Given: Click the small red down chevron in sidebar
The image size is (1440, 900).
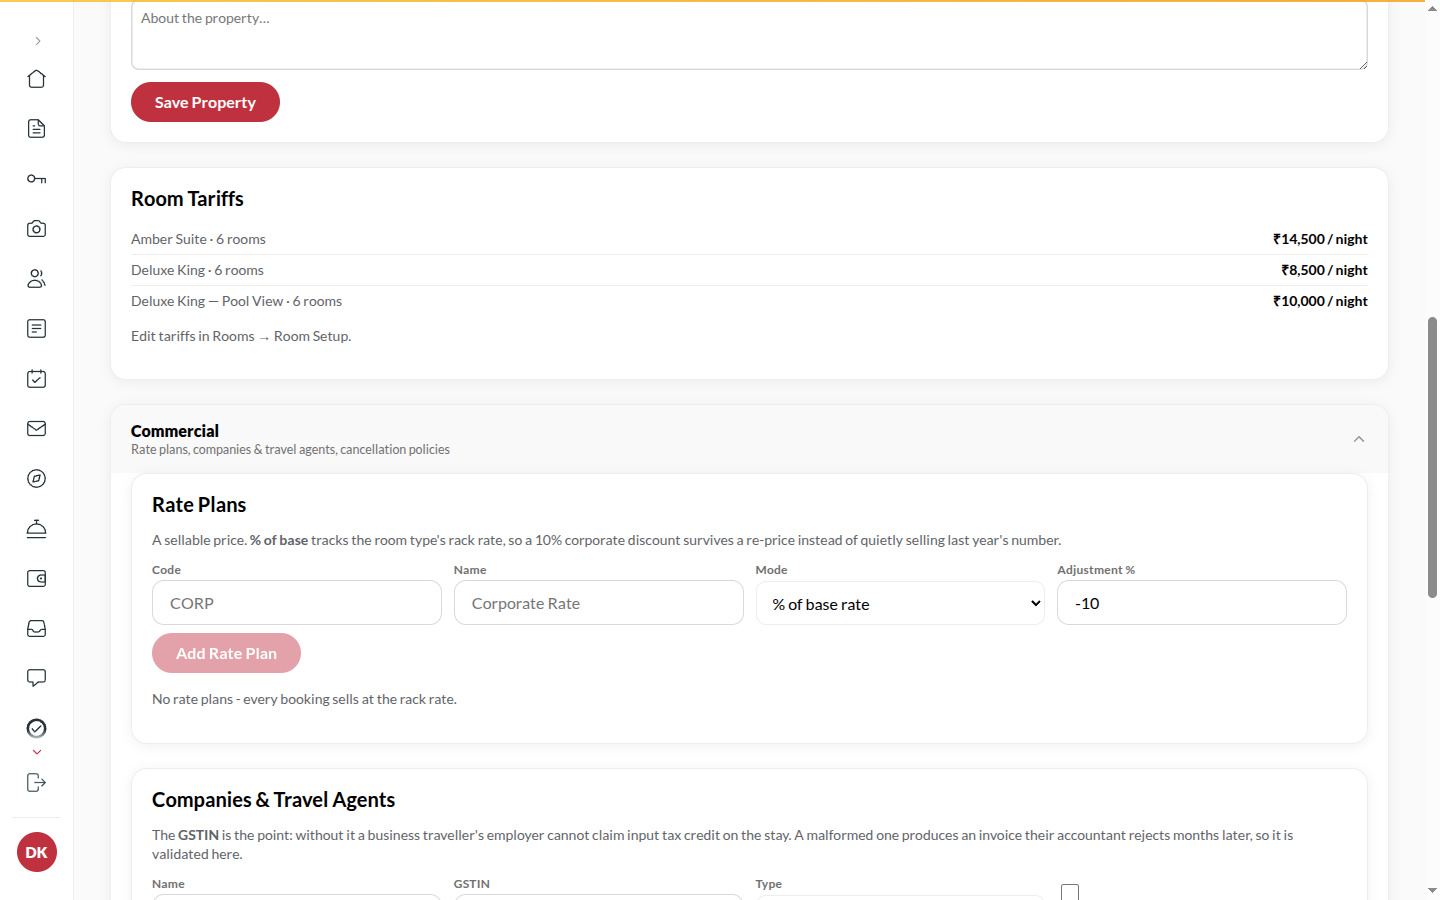Looking at the screenshot, I should 37,752.
